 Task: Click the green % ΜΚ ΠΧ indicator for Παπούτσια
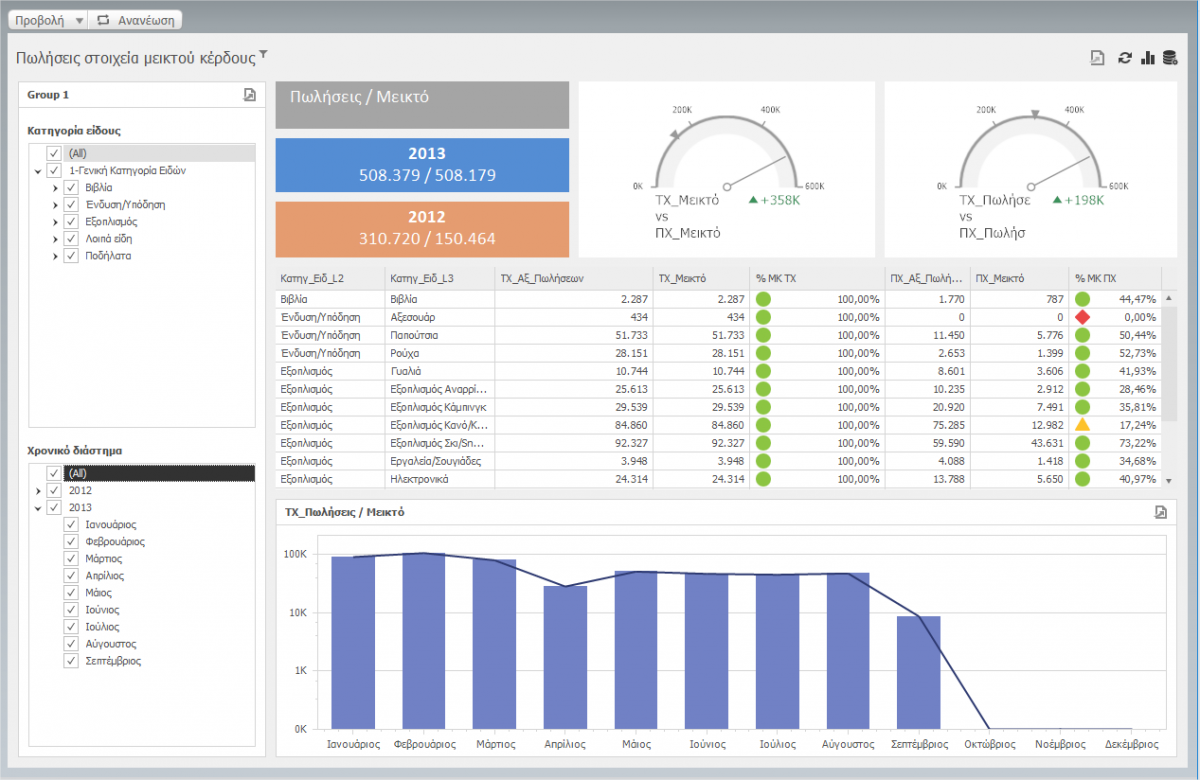[1082, 335]
